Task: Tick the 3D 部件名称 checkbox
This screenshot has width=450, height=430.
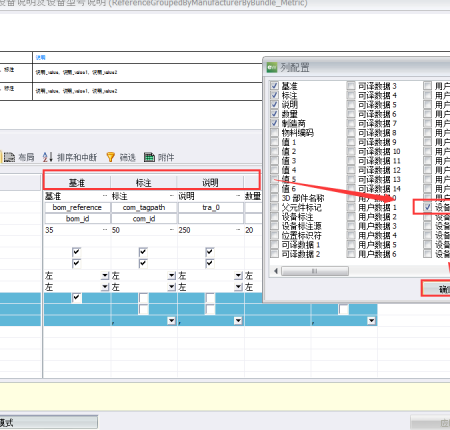Action: [x=274, y=198]
